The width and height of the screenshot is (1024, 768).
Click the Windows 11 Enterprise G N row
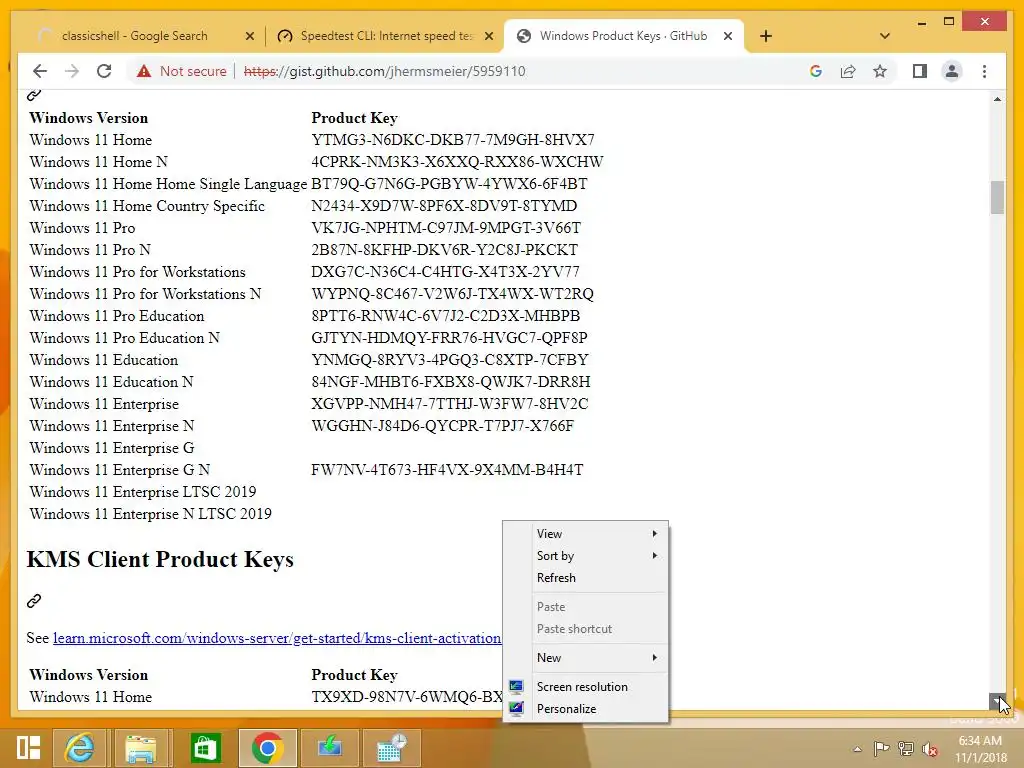[306, 470]
